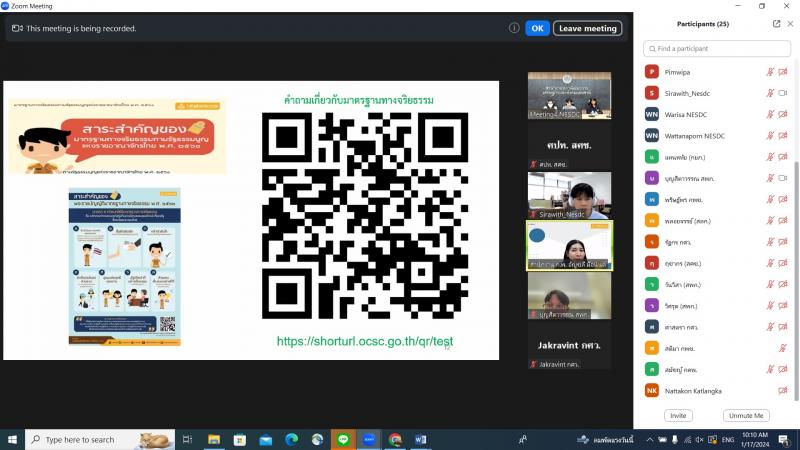Click Warisa NESDC's WN avatar

coord(652,114)
